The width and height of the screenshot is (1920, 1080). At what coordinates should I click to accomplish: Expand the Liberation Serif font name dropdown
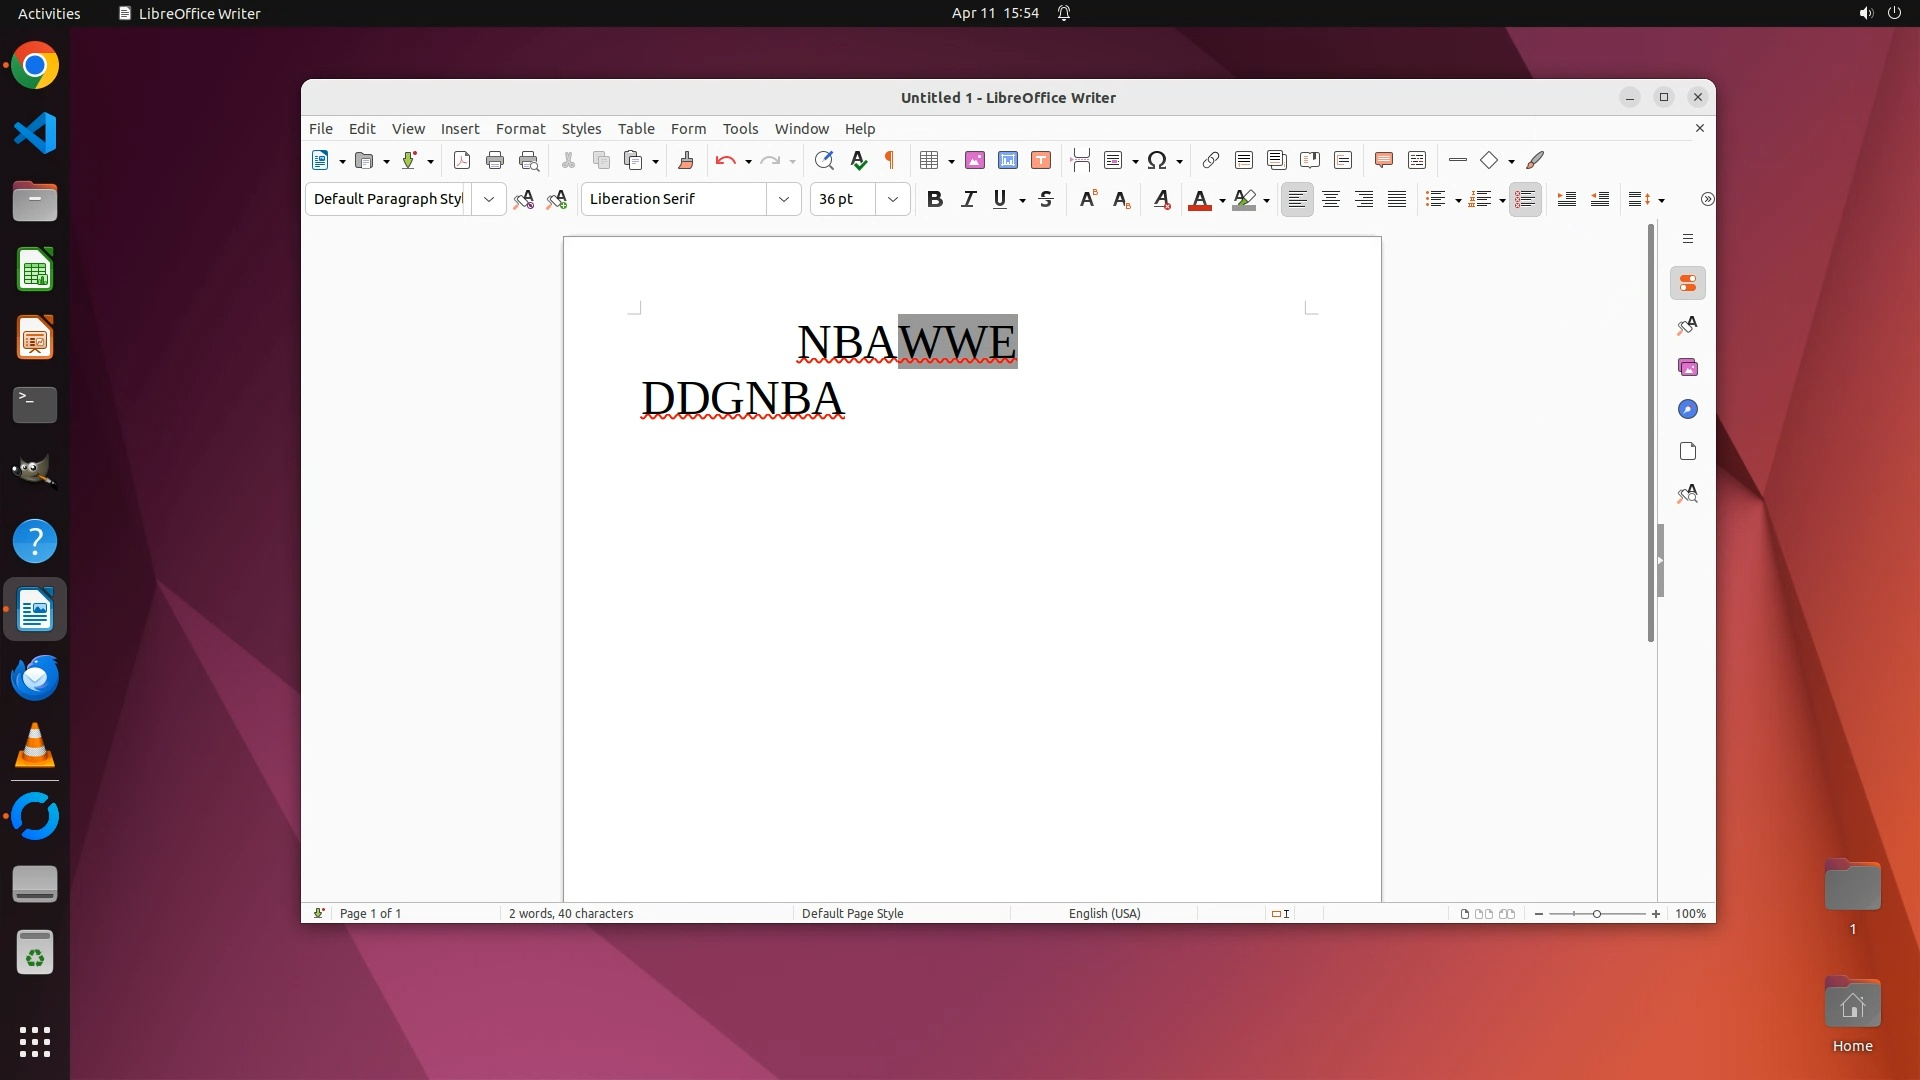point(784,199)
